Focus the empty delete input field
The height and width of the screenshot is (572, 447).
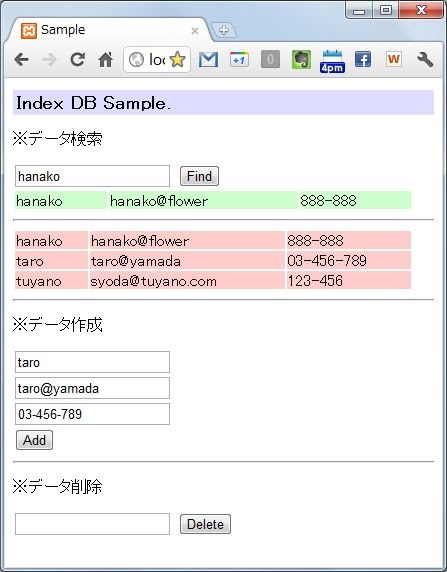coord(92,524)
